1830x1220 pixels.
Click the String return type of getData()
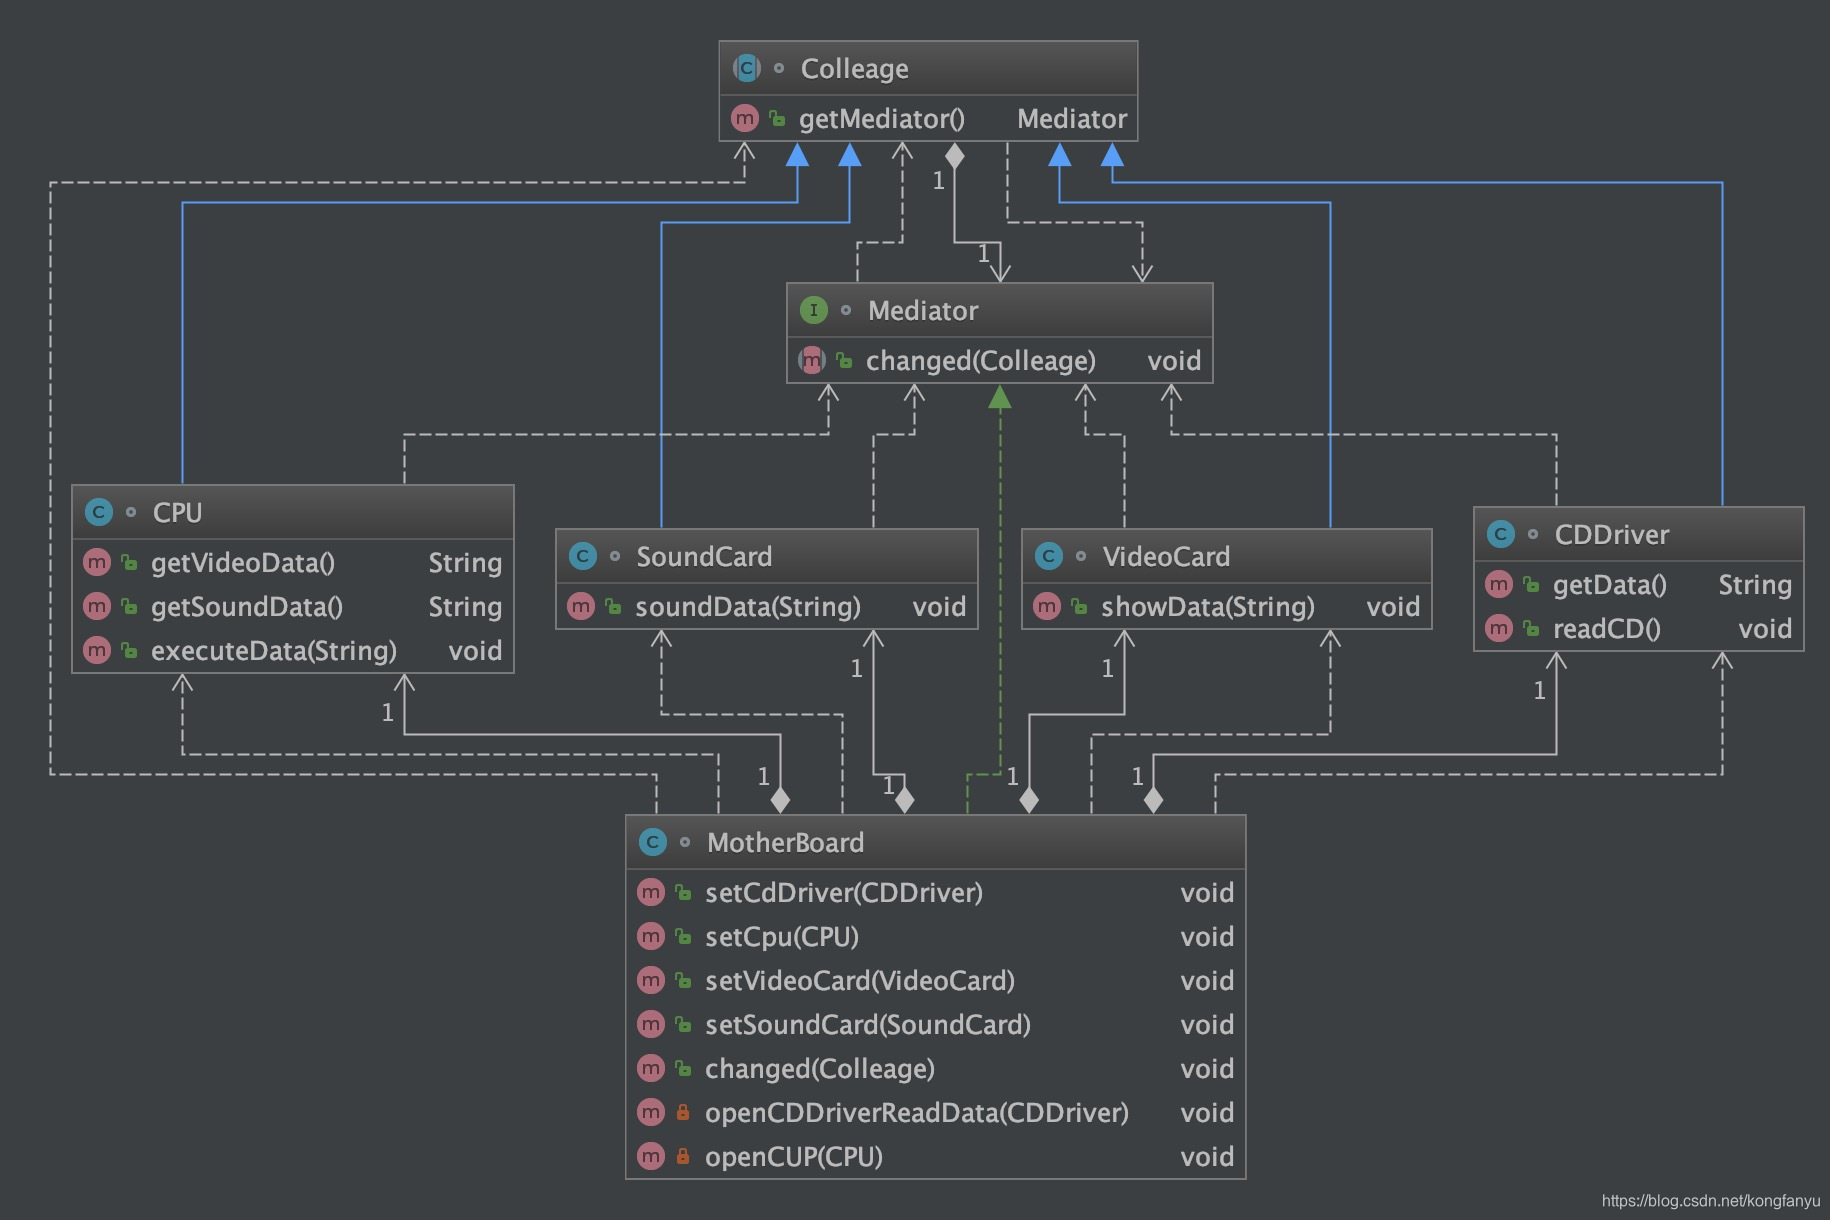pyautogui.click(x=1754, y=584)
